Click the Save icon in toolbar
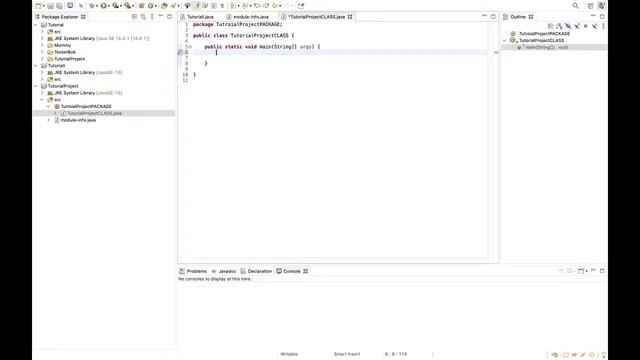This screenshot has width=640, height=360. (x=51, y=6)
